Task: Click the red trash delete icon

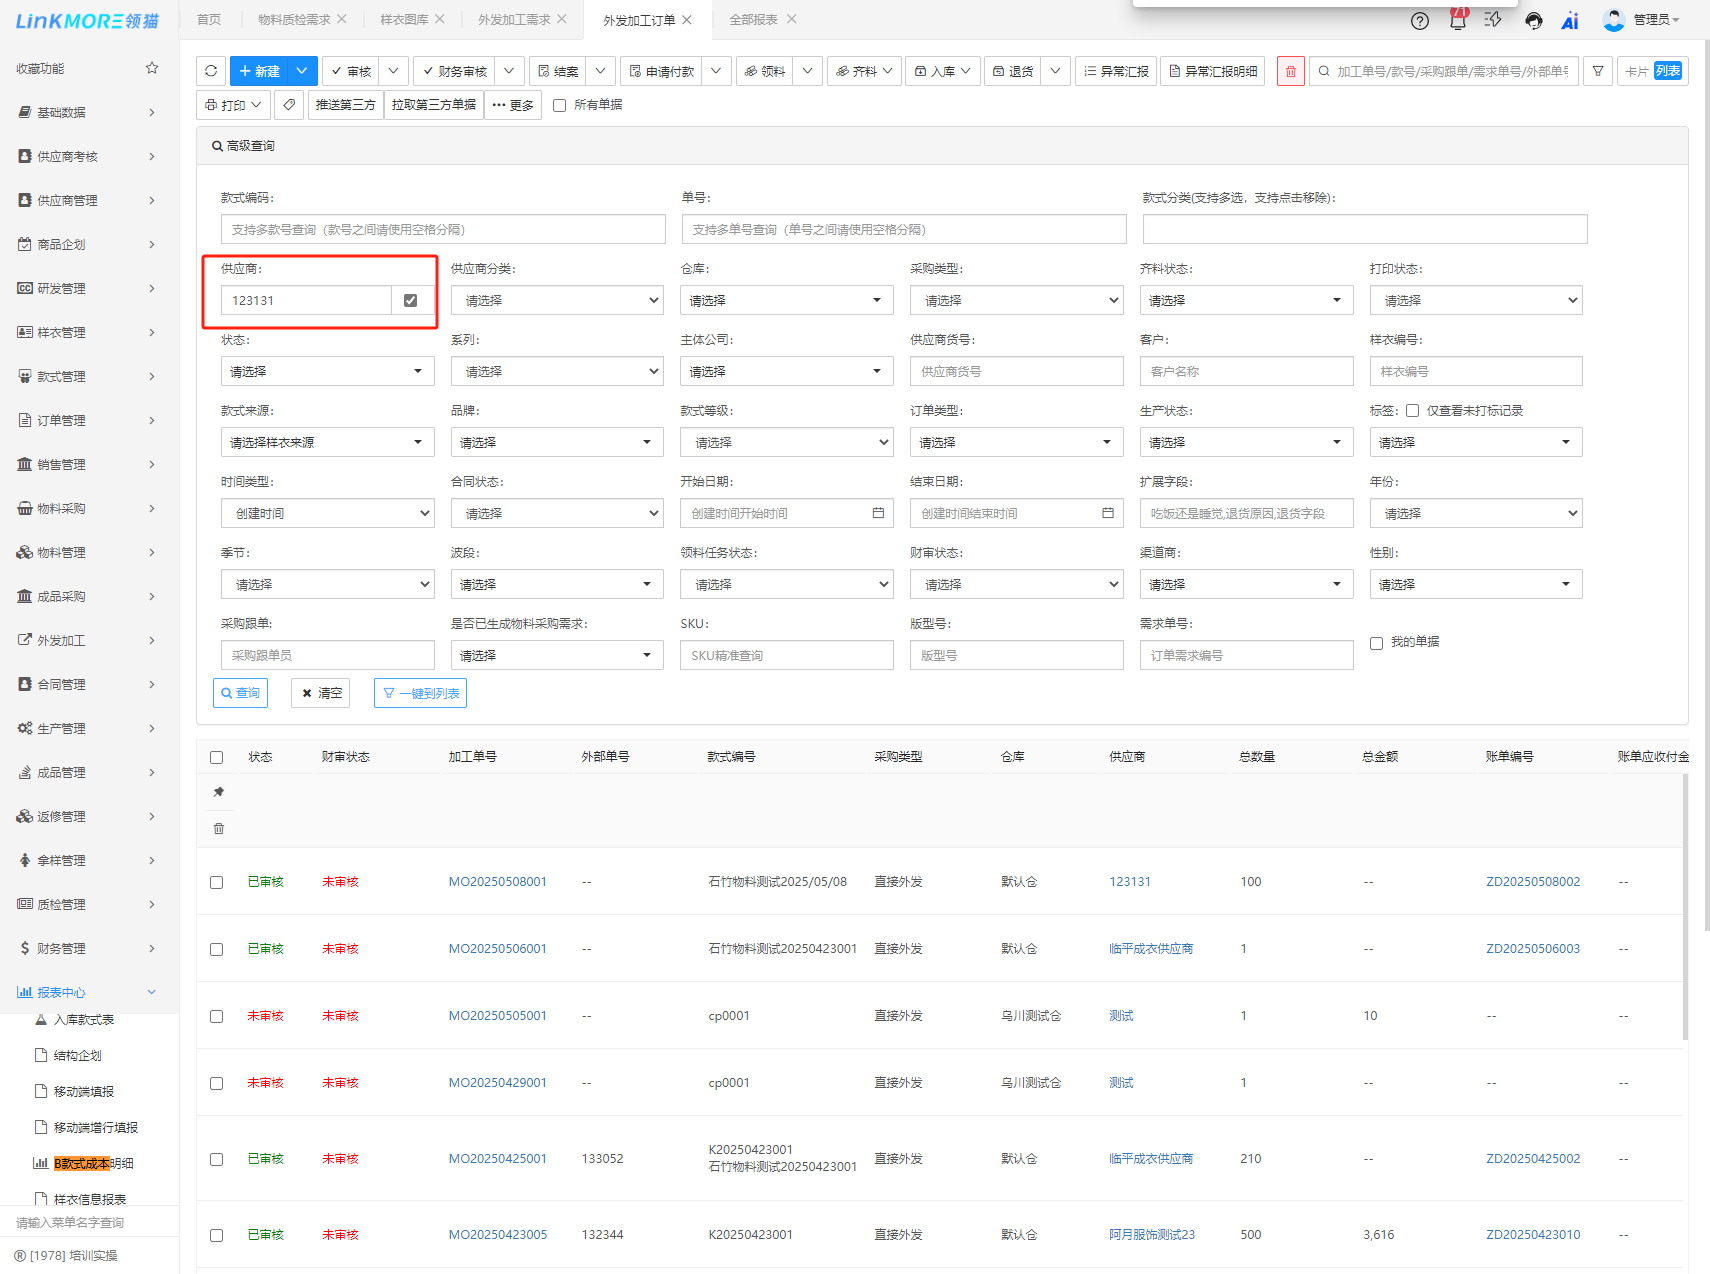Action: click(x=1290, y=71)
